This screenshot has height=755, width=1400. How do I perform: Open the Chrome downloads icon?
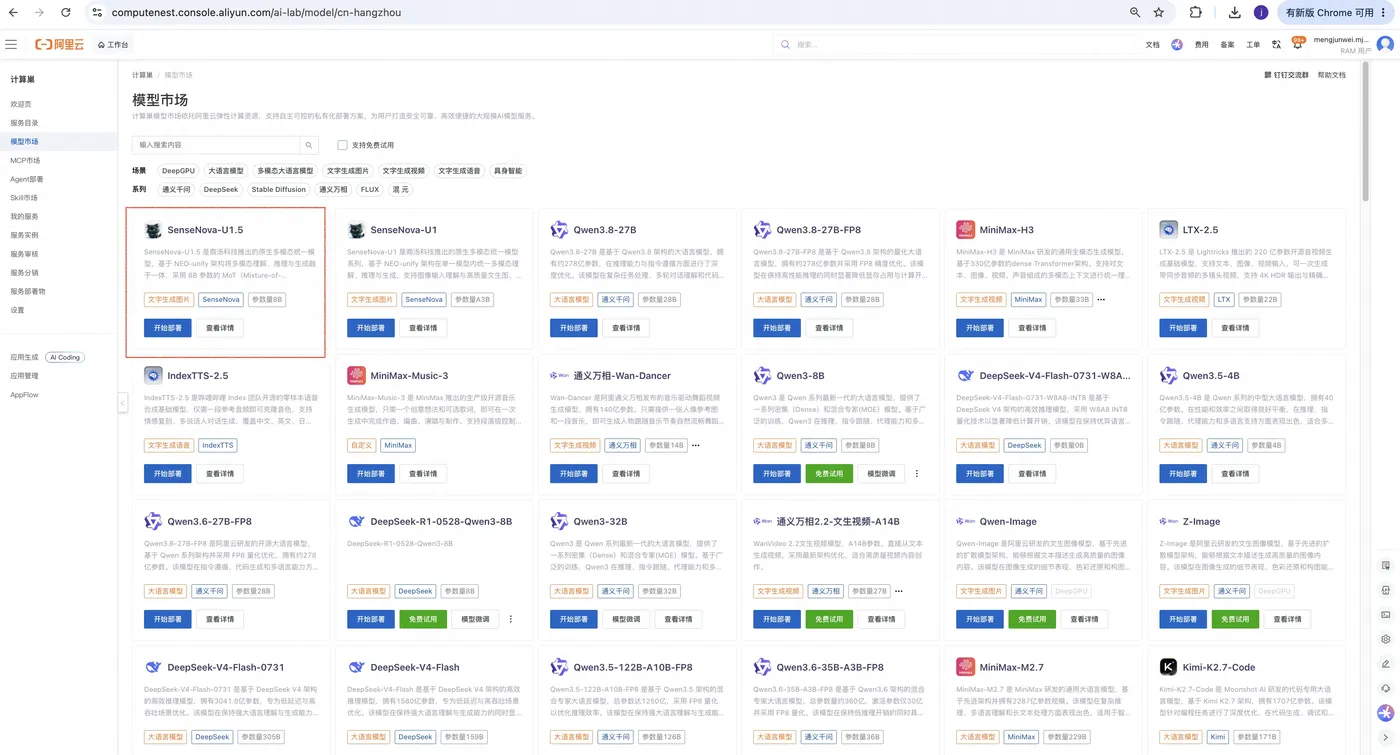[1235, 13]
